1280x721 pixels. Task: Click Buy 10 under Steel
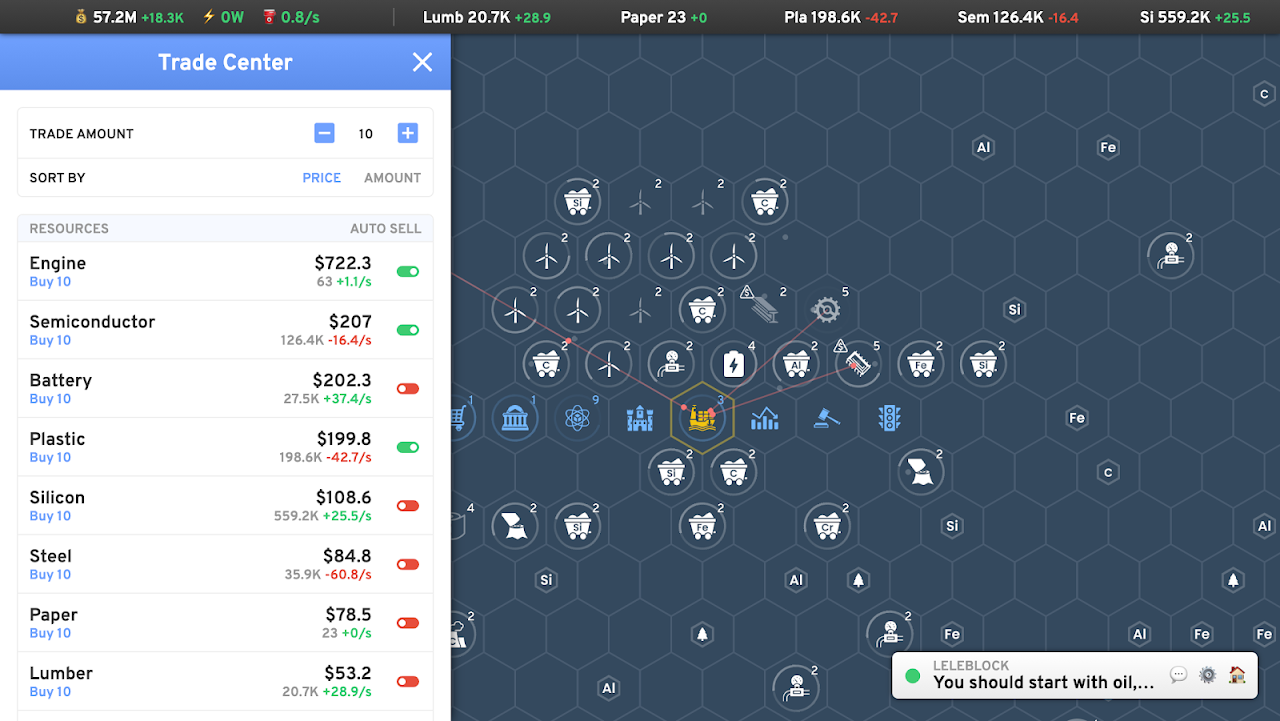click(x=50, y=575)
